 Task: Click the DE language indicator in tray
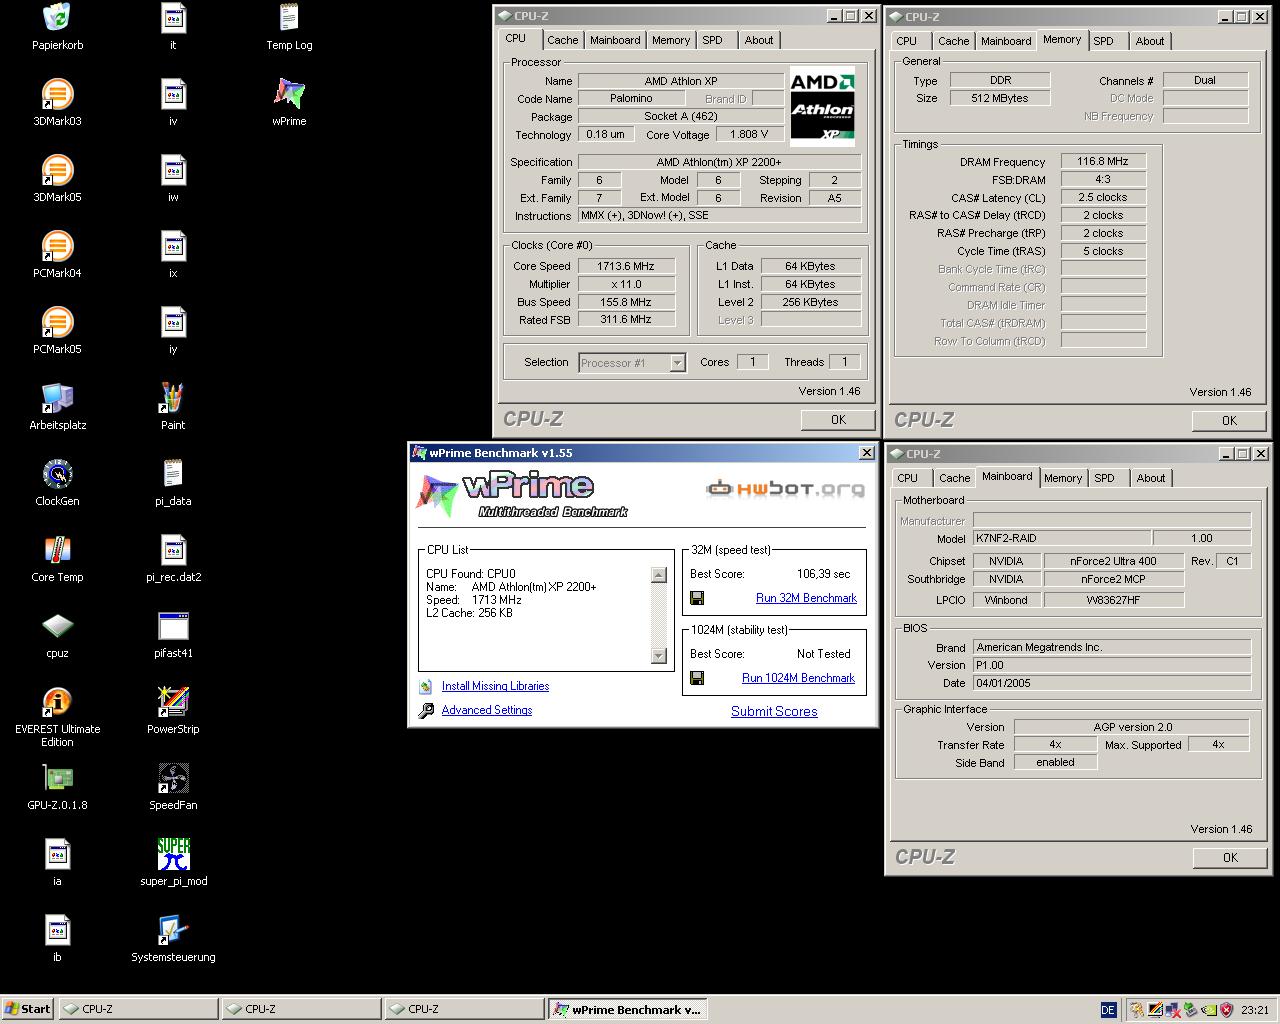[1108, 1010]
